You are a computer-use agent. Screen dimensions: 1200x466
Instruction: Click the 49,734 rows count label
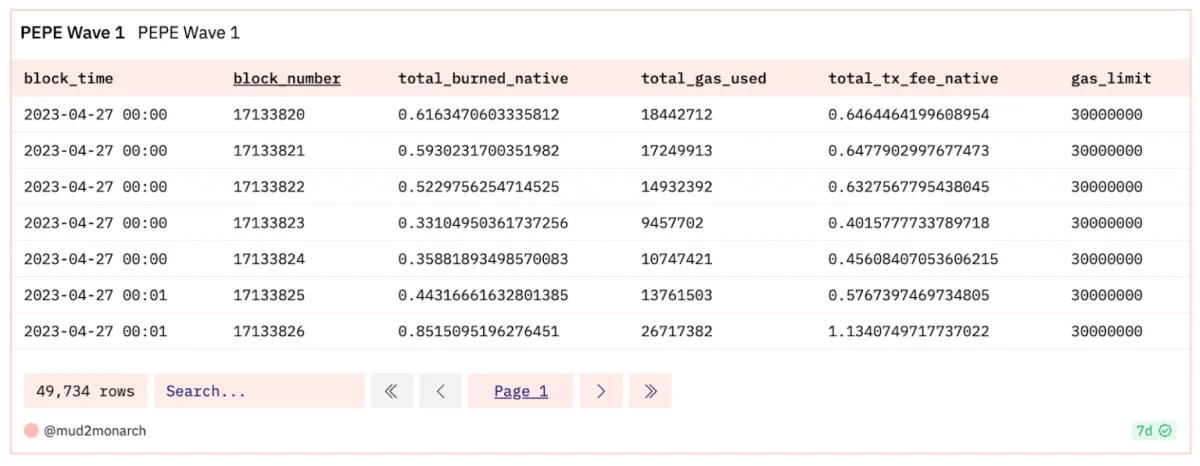pos(85,391)
